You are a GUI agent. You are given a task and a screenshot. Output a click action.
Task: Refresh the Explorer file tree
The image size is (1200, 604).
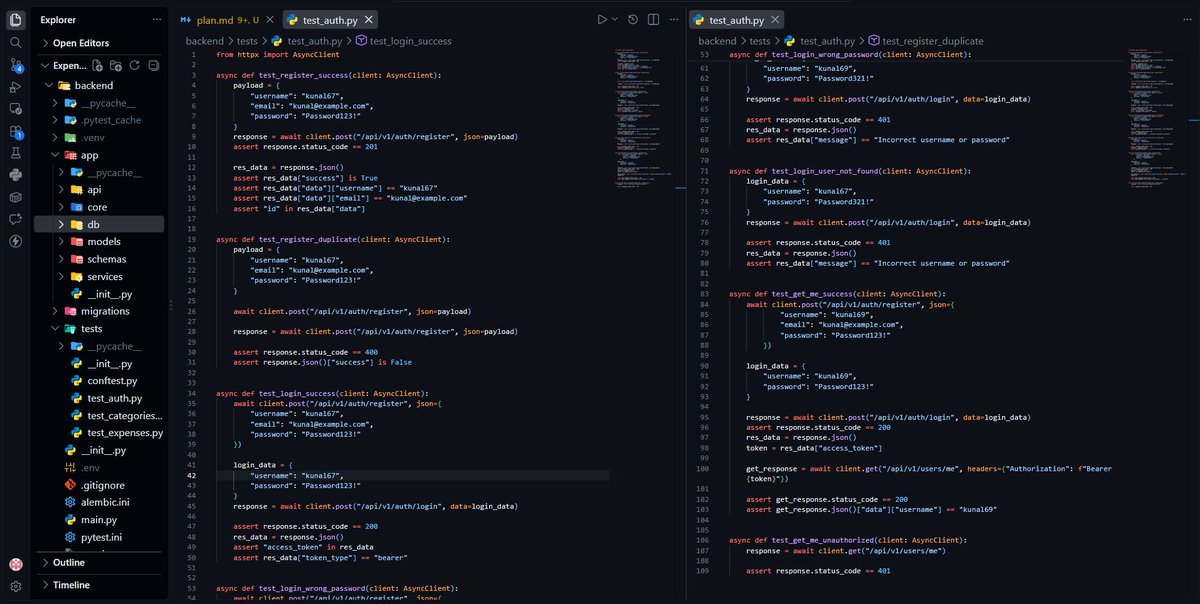point(134,65)
